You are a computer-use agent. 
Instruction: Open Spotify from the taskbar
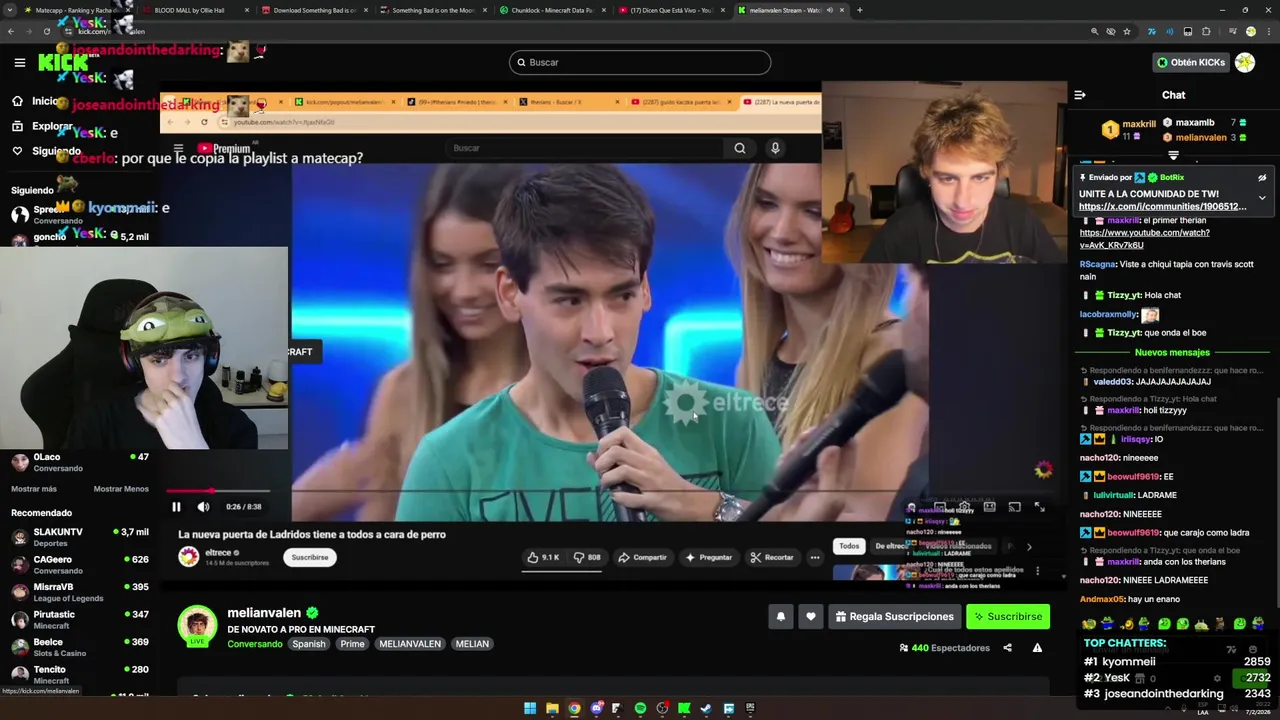coord(640,708)
